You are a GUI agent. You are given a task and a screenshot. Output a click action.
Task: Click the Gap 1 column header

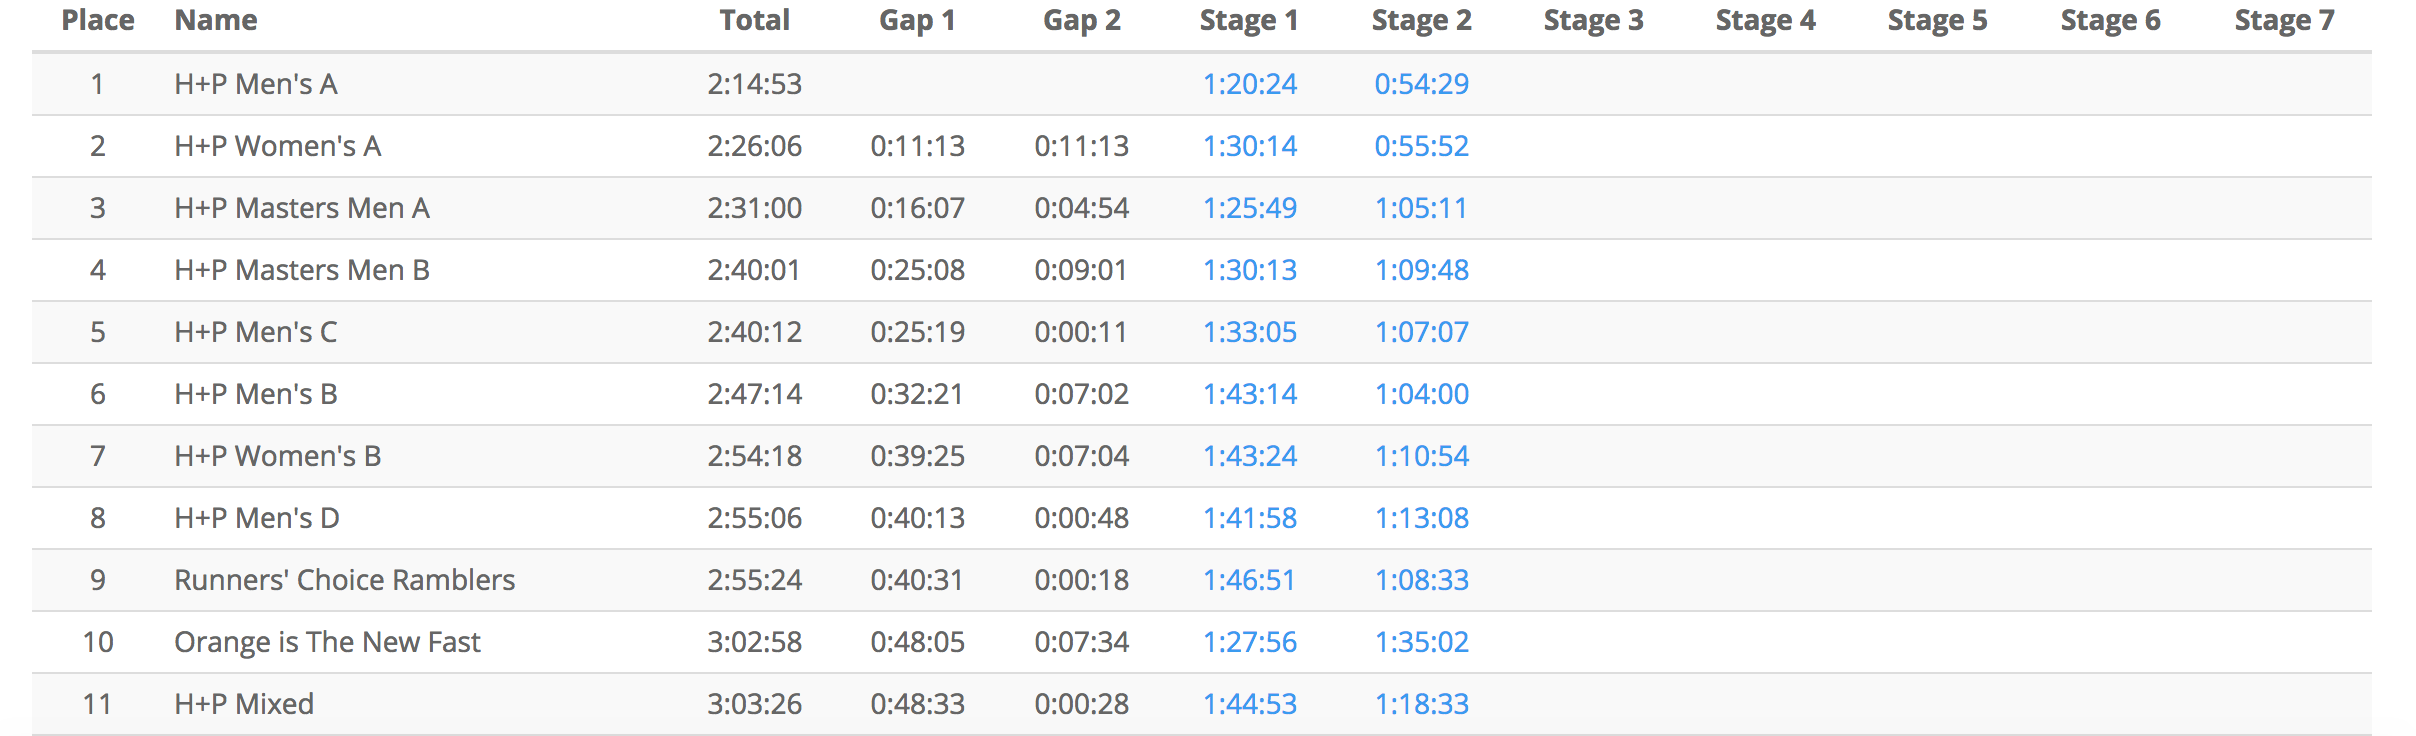917,20
